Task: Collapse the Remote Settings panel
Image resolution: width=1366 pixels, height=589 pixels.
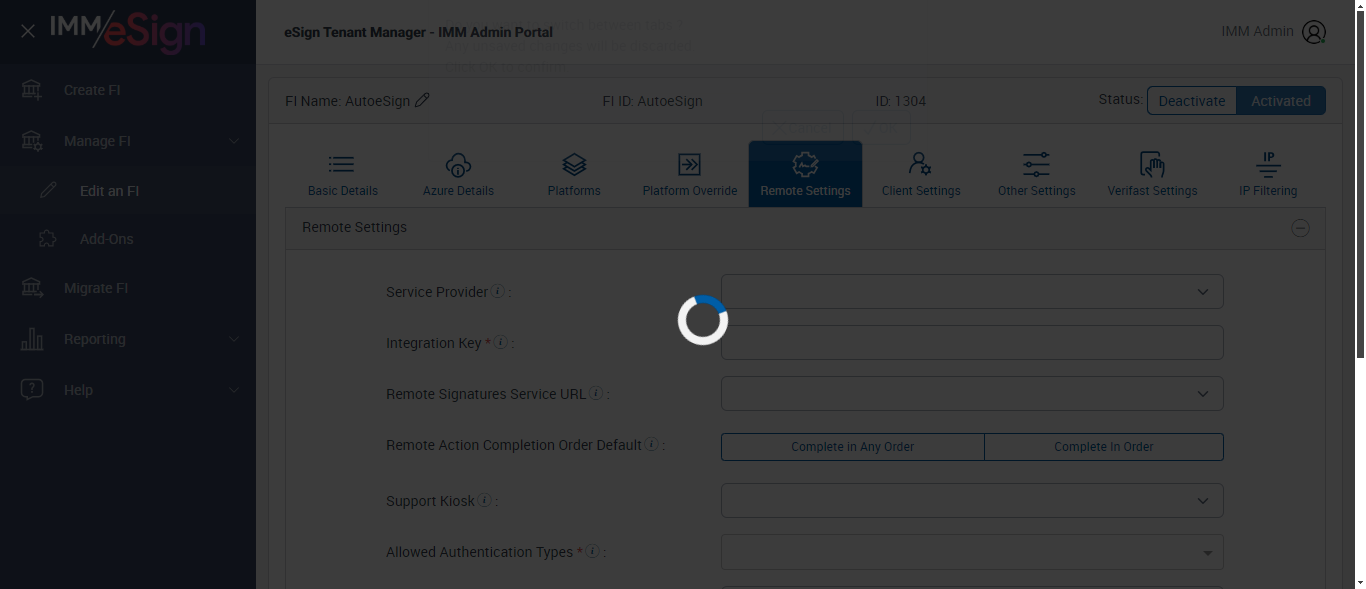Action: [x=1300, y=228]
